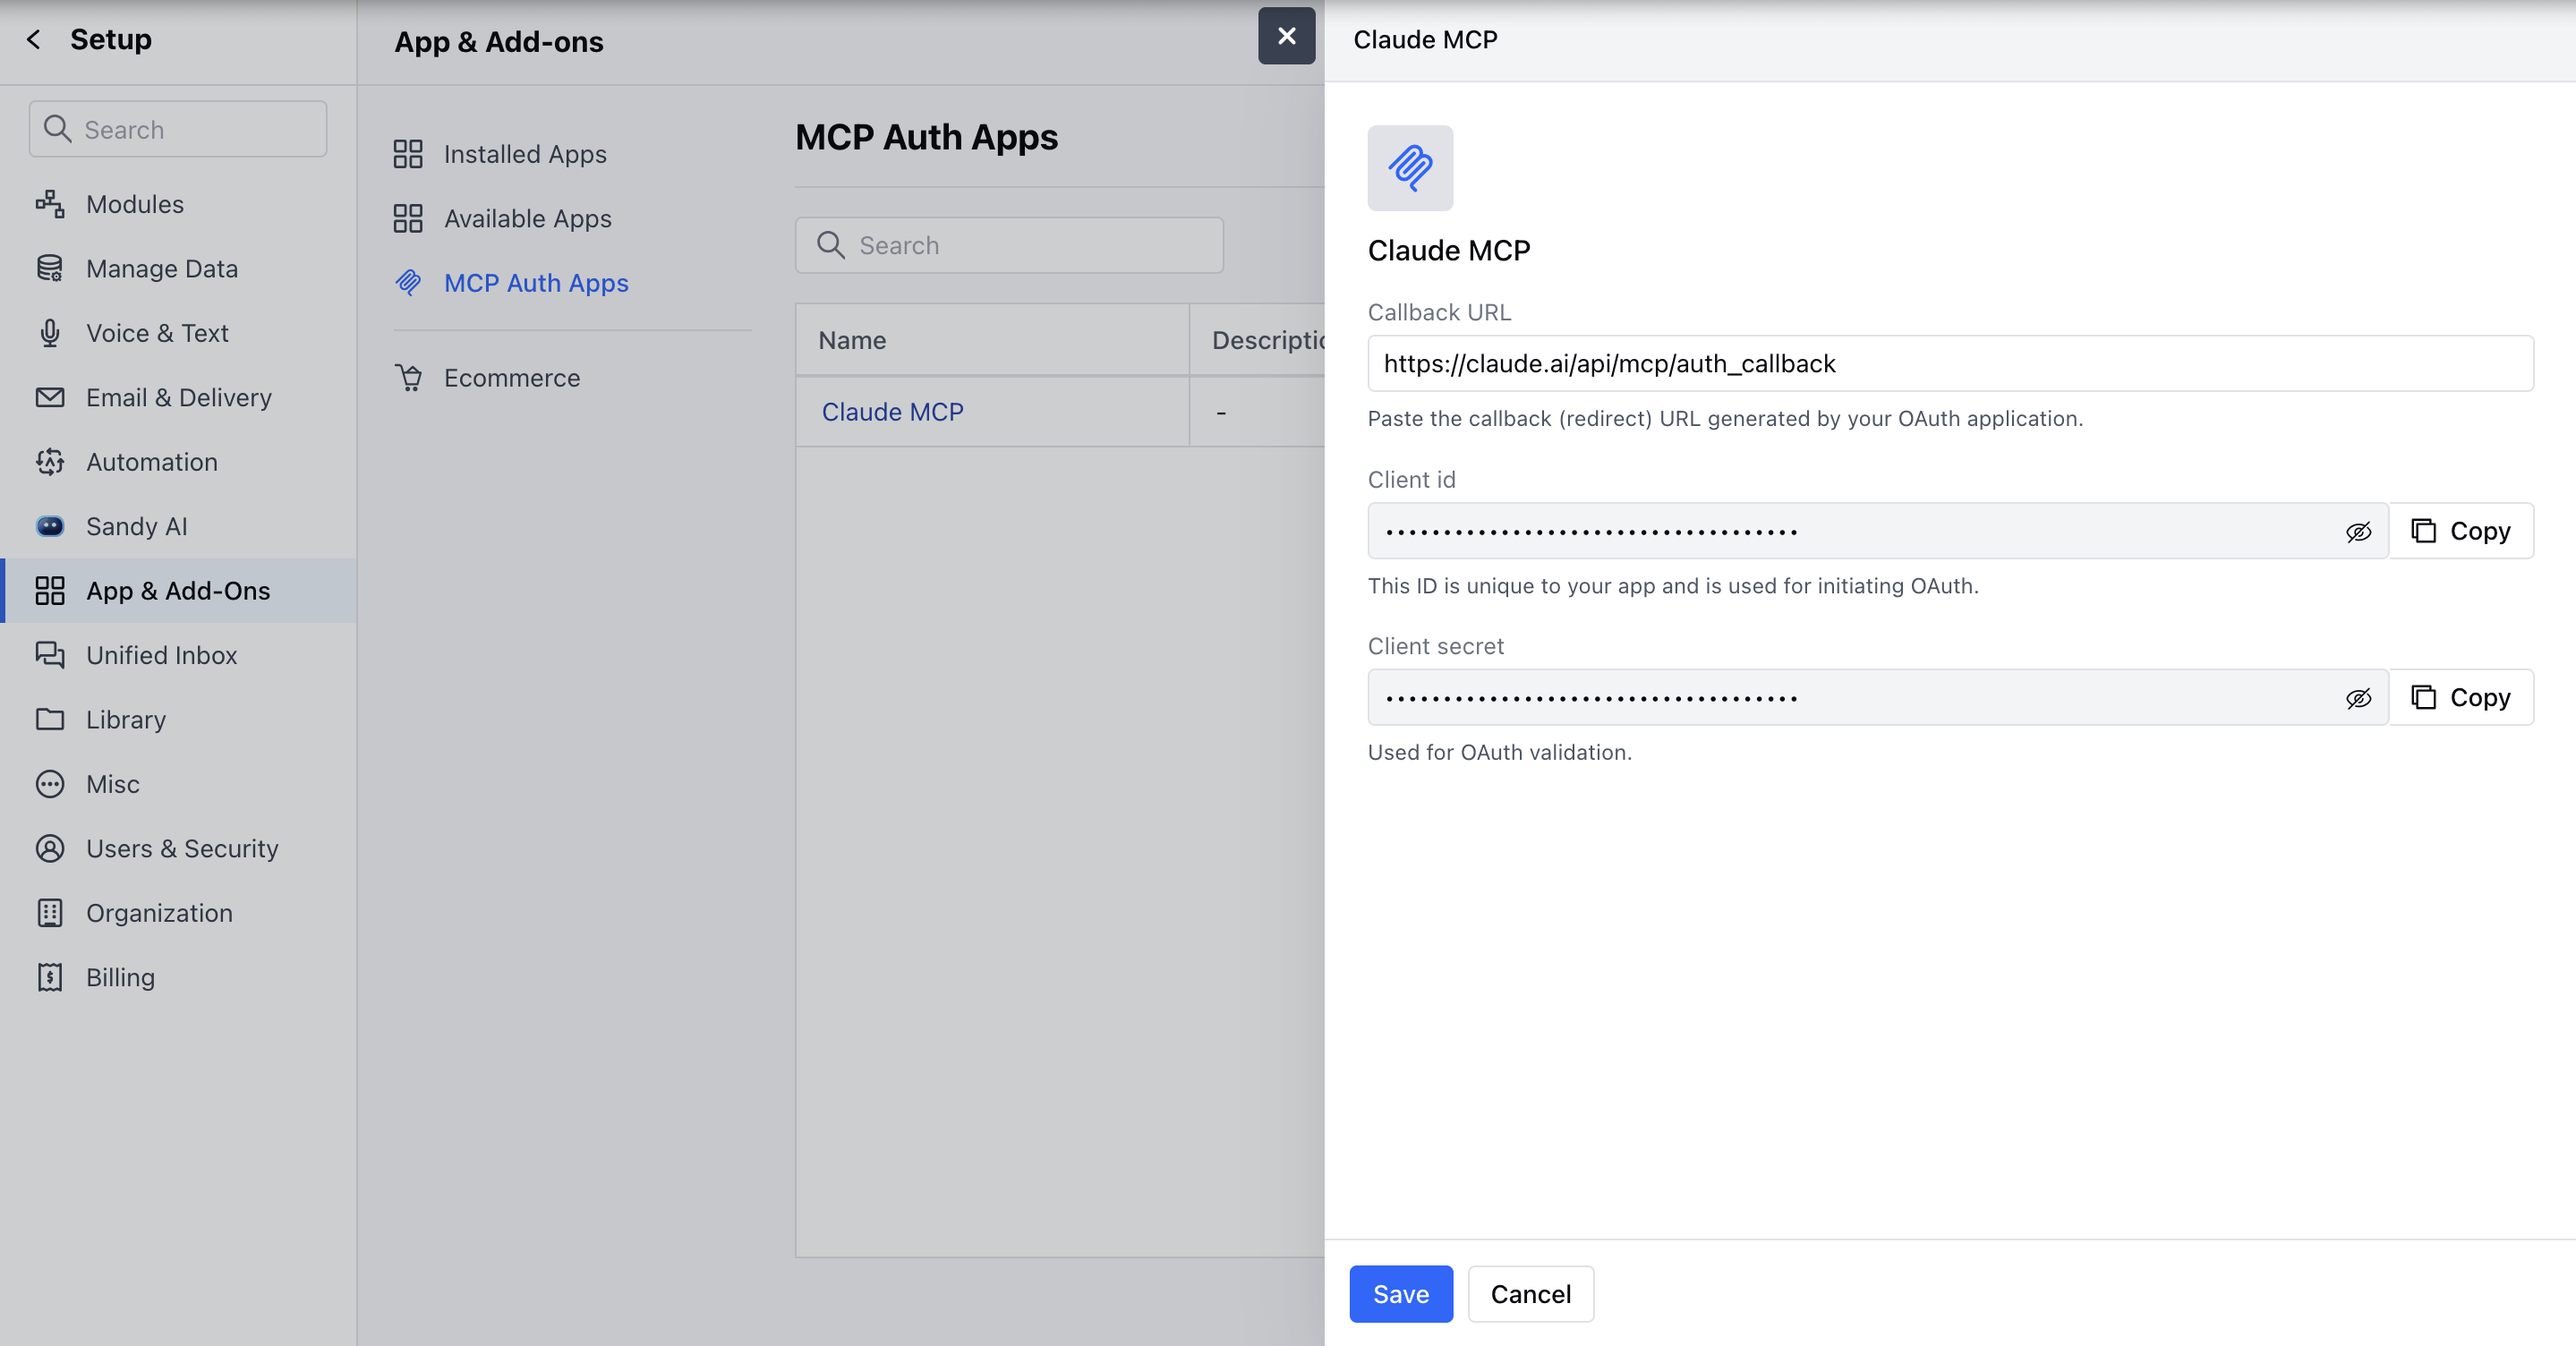
Task: Click the copy icon beside Client secret
Action: (x=2423, y=697)
